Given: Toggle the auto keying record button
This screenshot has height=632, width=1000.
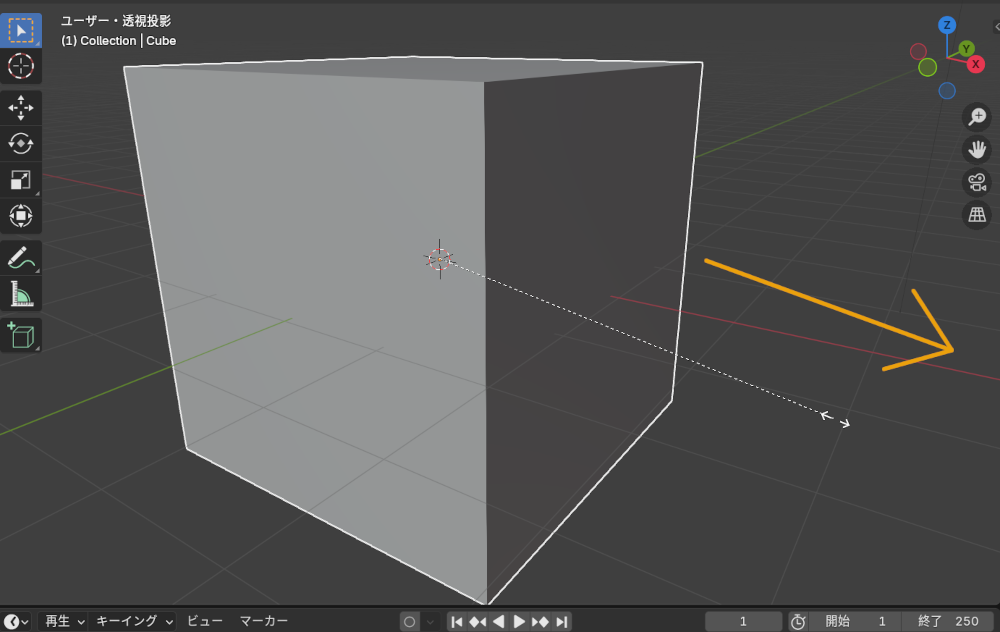Looking at the screenshot, I should [x=409, y=621].
